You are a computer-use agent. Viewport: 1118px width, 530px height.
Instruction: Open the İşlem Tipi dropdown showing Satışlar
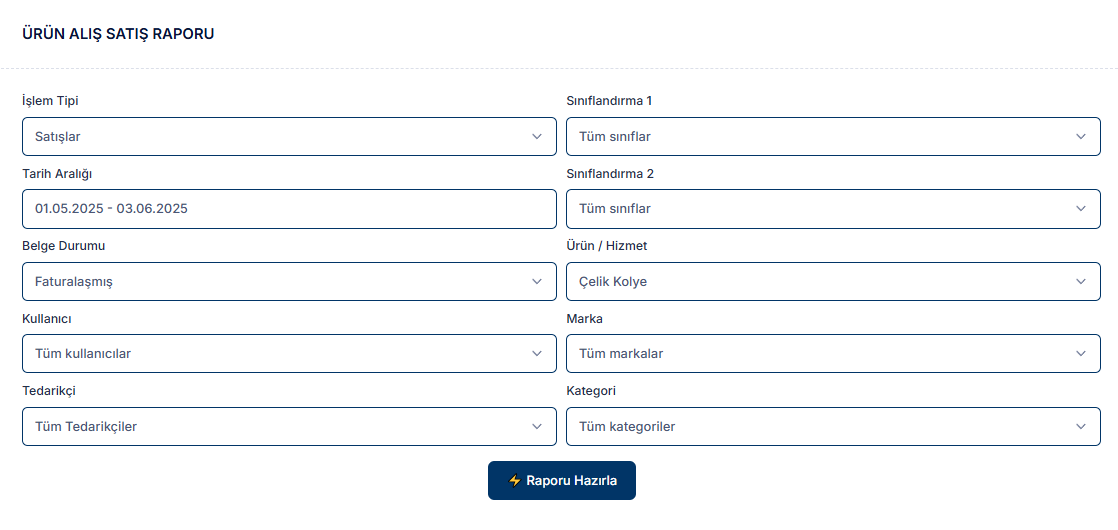[280, 137]
